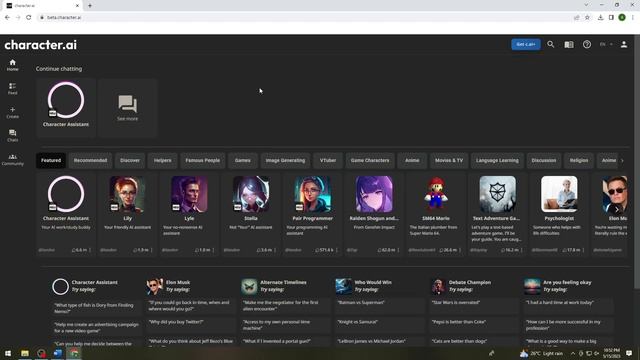
Task: Open the EN language dropdown
Action: pos(606,44)
